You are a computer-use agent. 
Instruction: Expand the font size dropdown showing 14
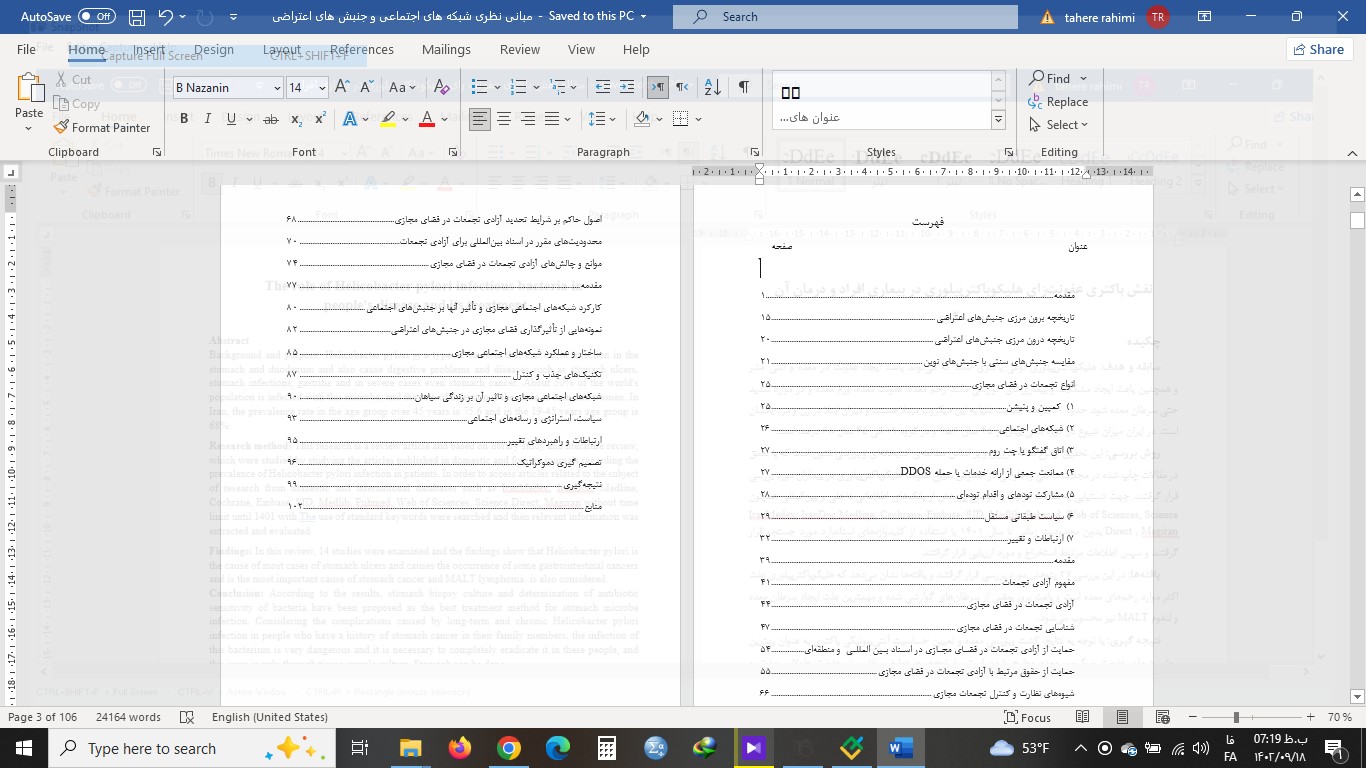tap(321, 88)
